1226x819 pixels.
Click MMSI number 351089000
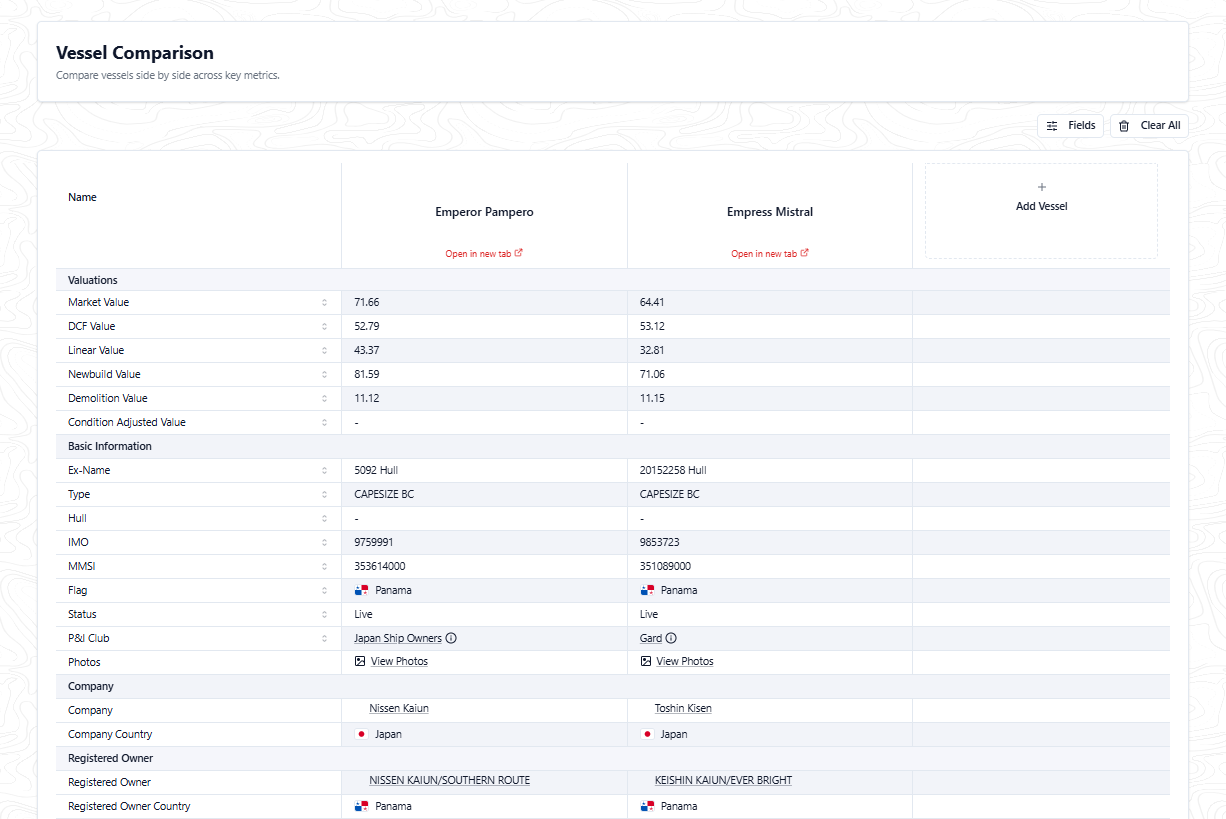[x=665, y=566]
